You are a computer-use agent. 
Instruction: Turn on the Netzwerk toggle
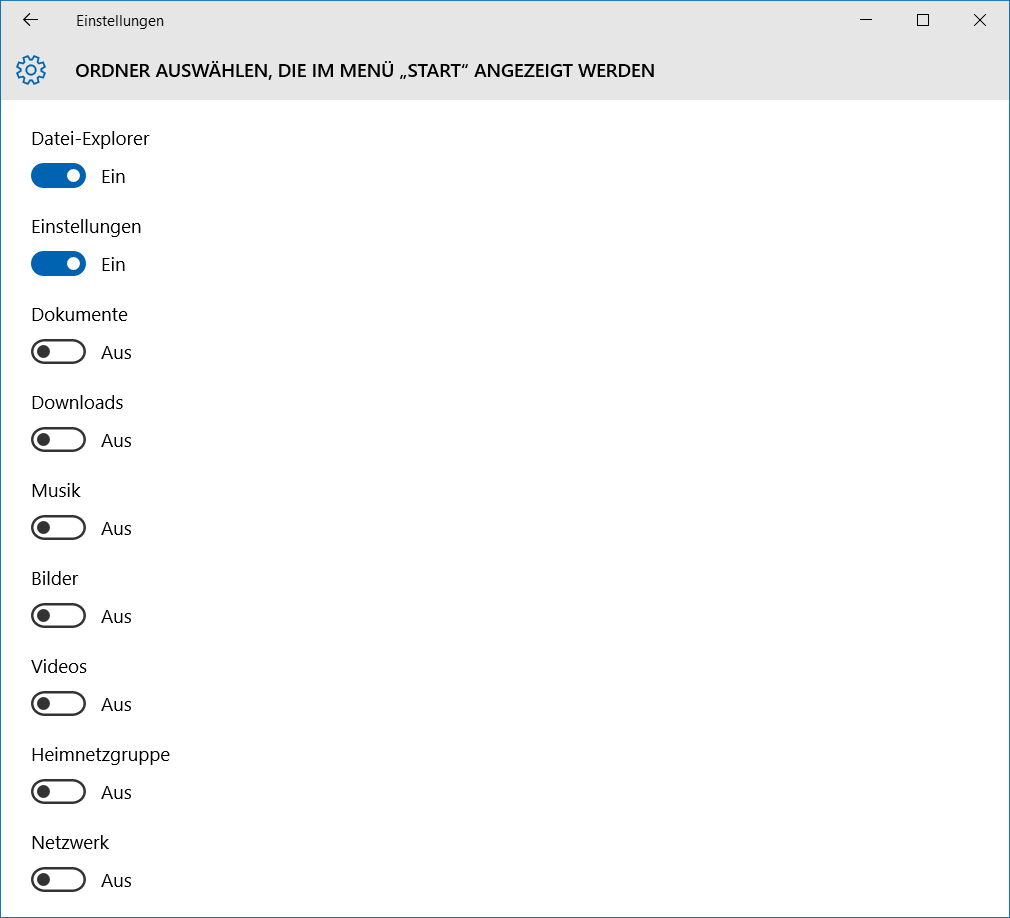(58, 880)
